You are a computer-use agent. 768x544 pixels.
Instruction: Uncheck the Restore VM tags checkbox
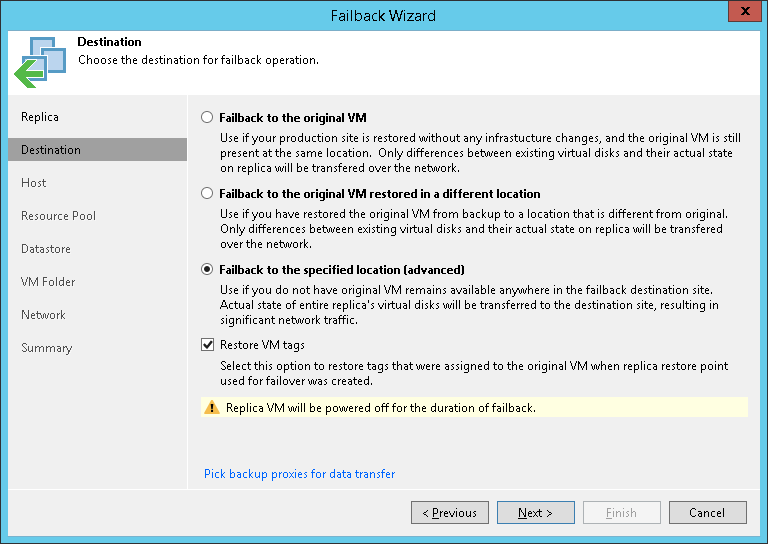click(x=208, y=345)
